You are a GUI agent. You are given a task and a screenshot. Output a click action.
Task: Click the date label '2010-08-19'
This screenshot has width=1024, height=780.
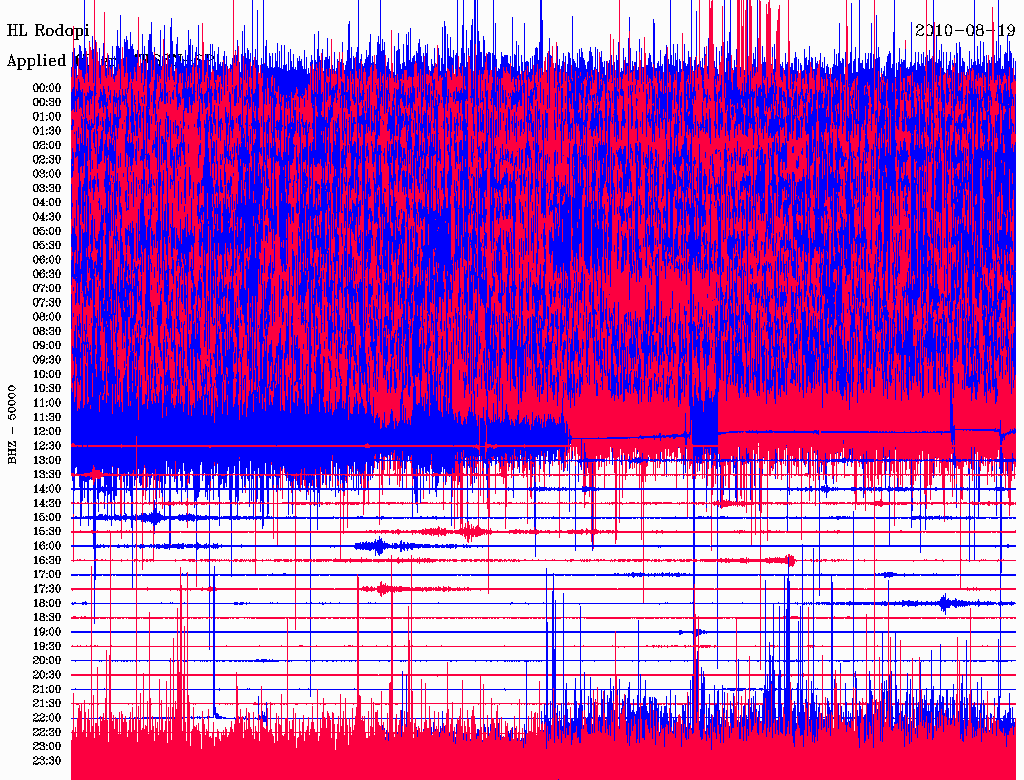click(965, 30)
